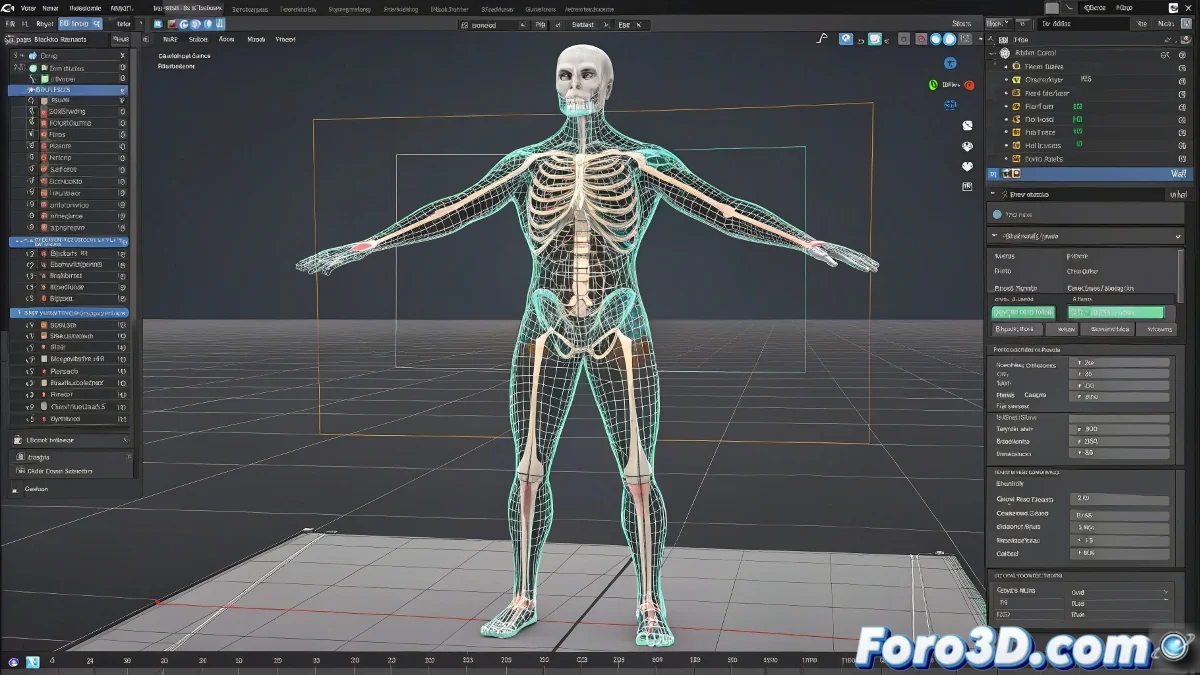Click the green axis circle on the navigation gizmo
The image size is (1200, 675).
click(933, 86)
